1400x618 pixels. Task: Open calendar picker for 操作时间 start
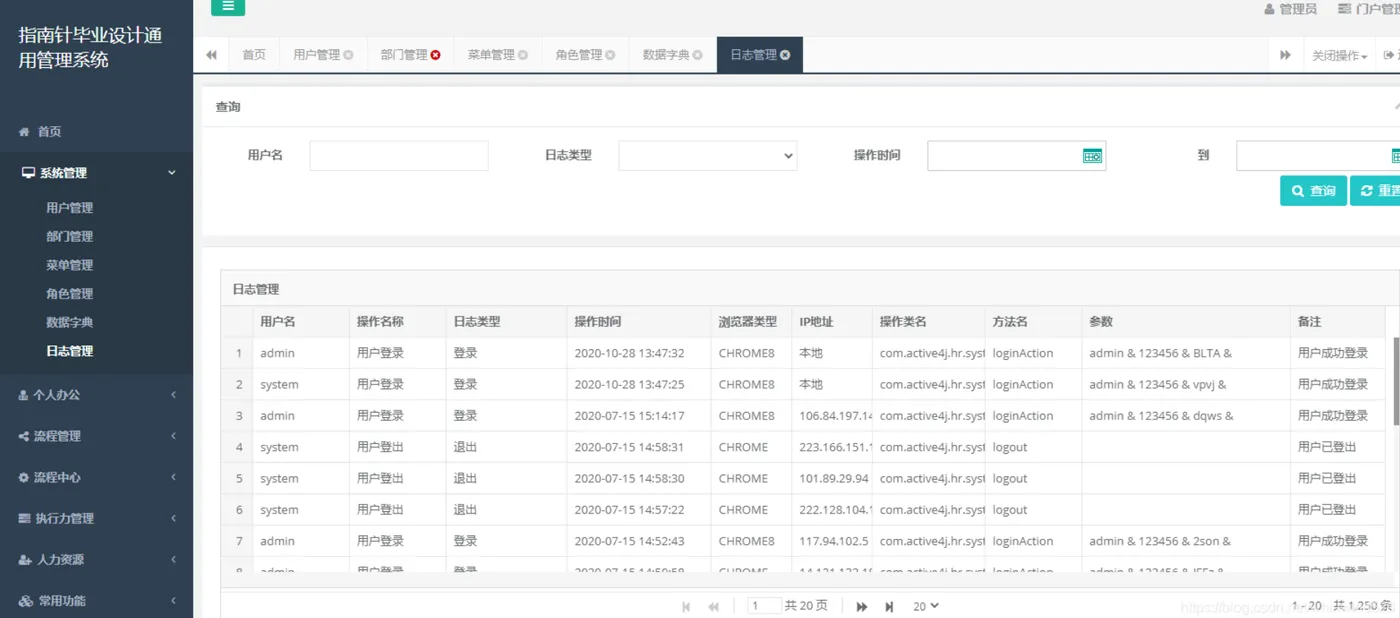(x=1092, y=156)
